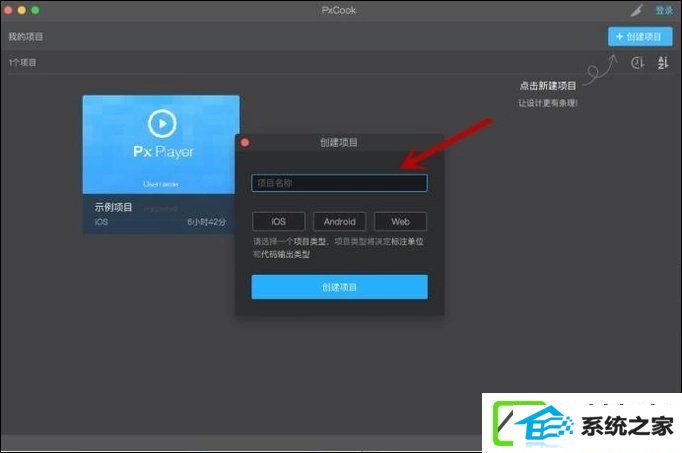Select the Web project type

click(x=400, y=222)
